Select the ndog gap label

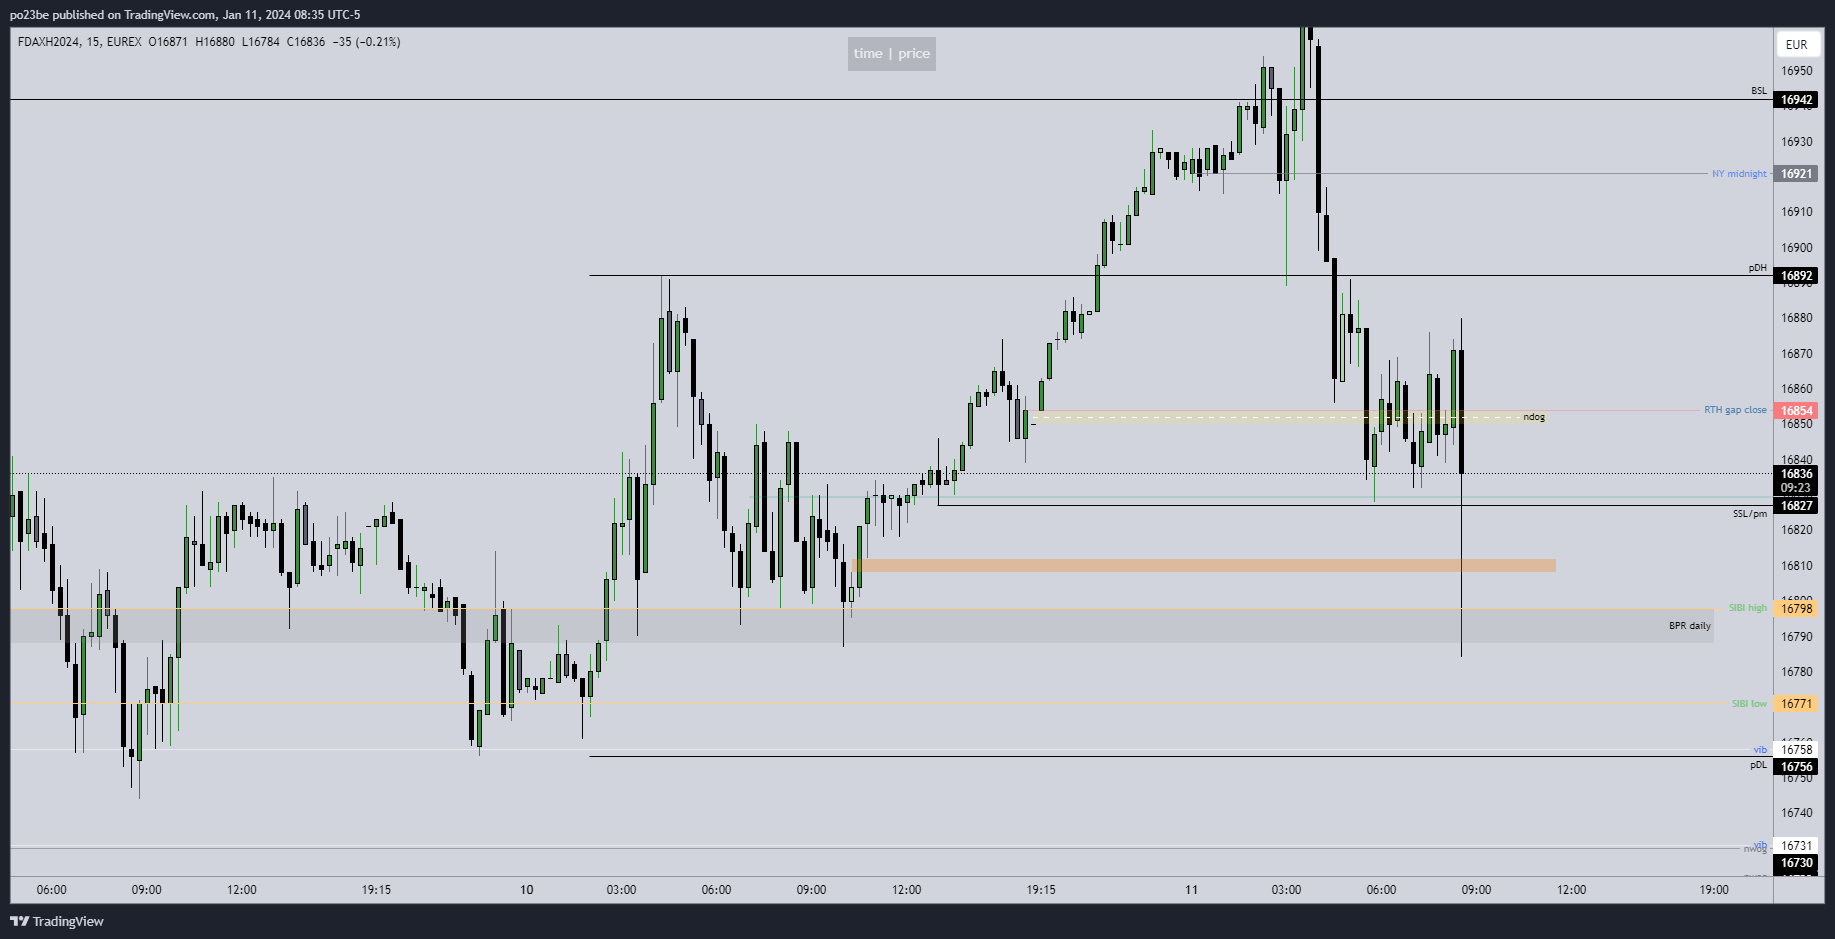[1534, 417]
